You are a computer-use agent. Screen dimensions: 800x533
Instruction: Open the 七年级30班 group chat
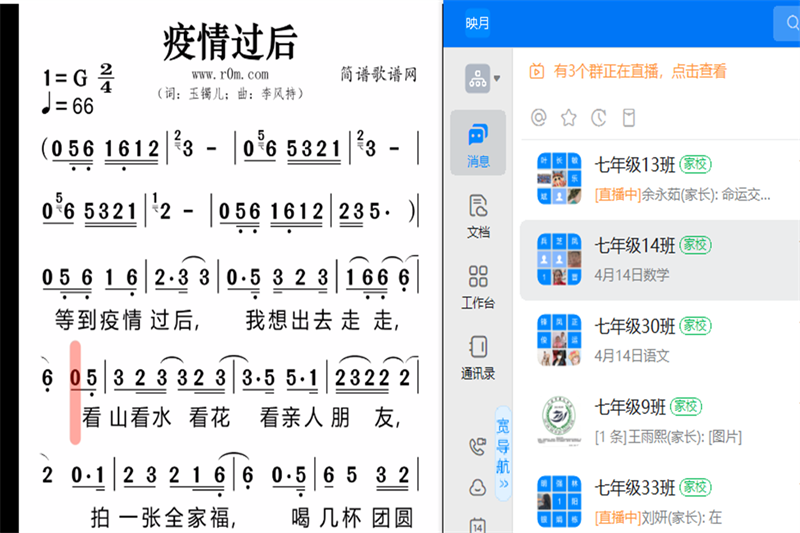tap(660, 339)
